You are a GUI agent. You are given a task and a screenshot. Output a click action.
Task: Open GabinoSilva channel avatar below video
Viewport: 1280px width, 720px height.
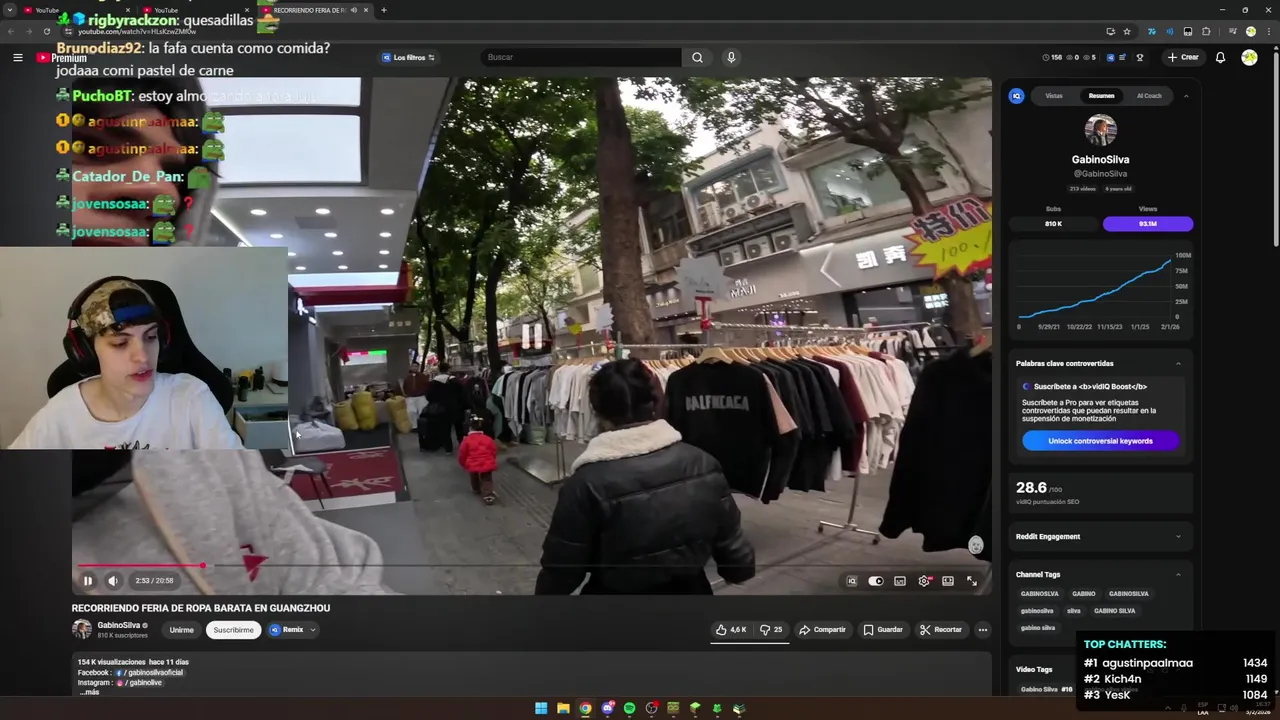coord(82,629)
